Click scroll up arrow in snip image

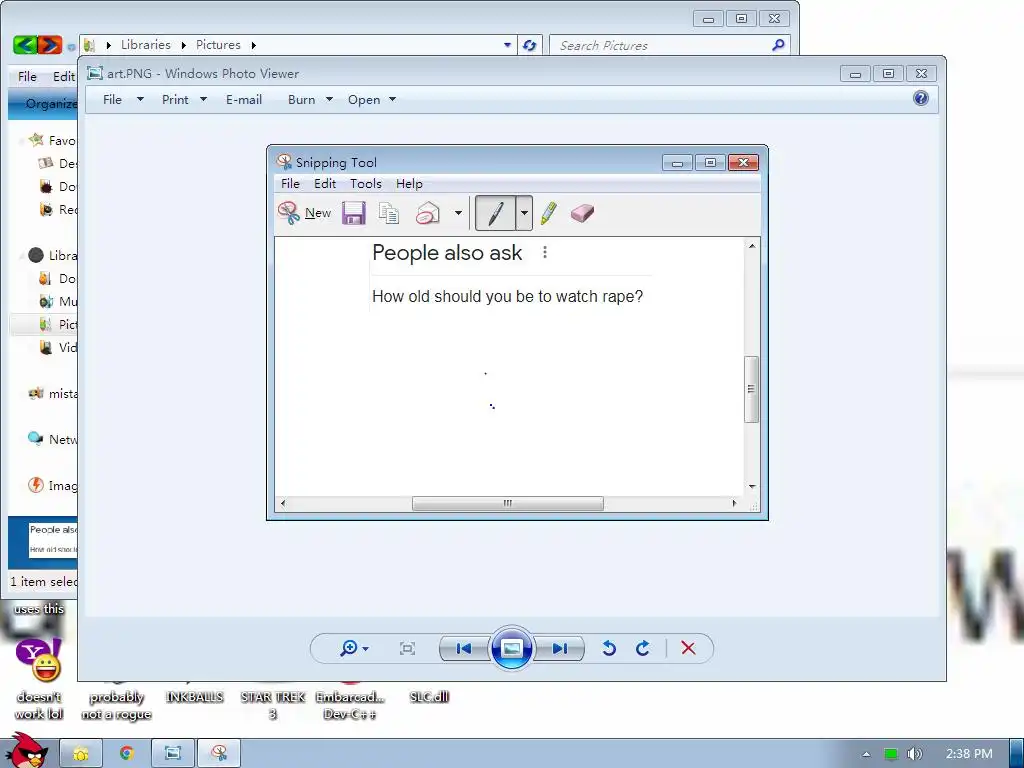(752, 246)
